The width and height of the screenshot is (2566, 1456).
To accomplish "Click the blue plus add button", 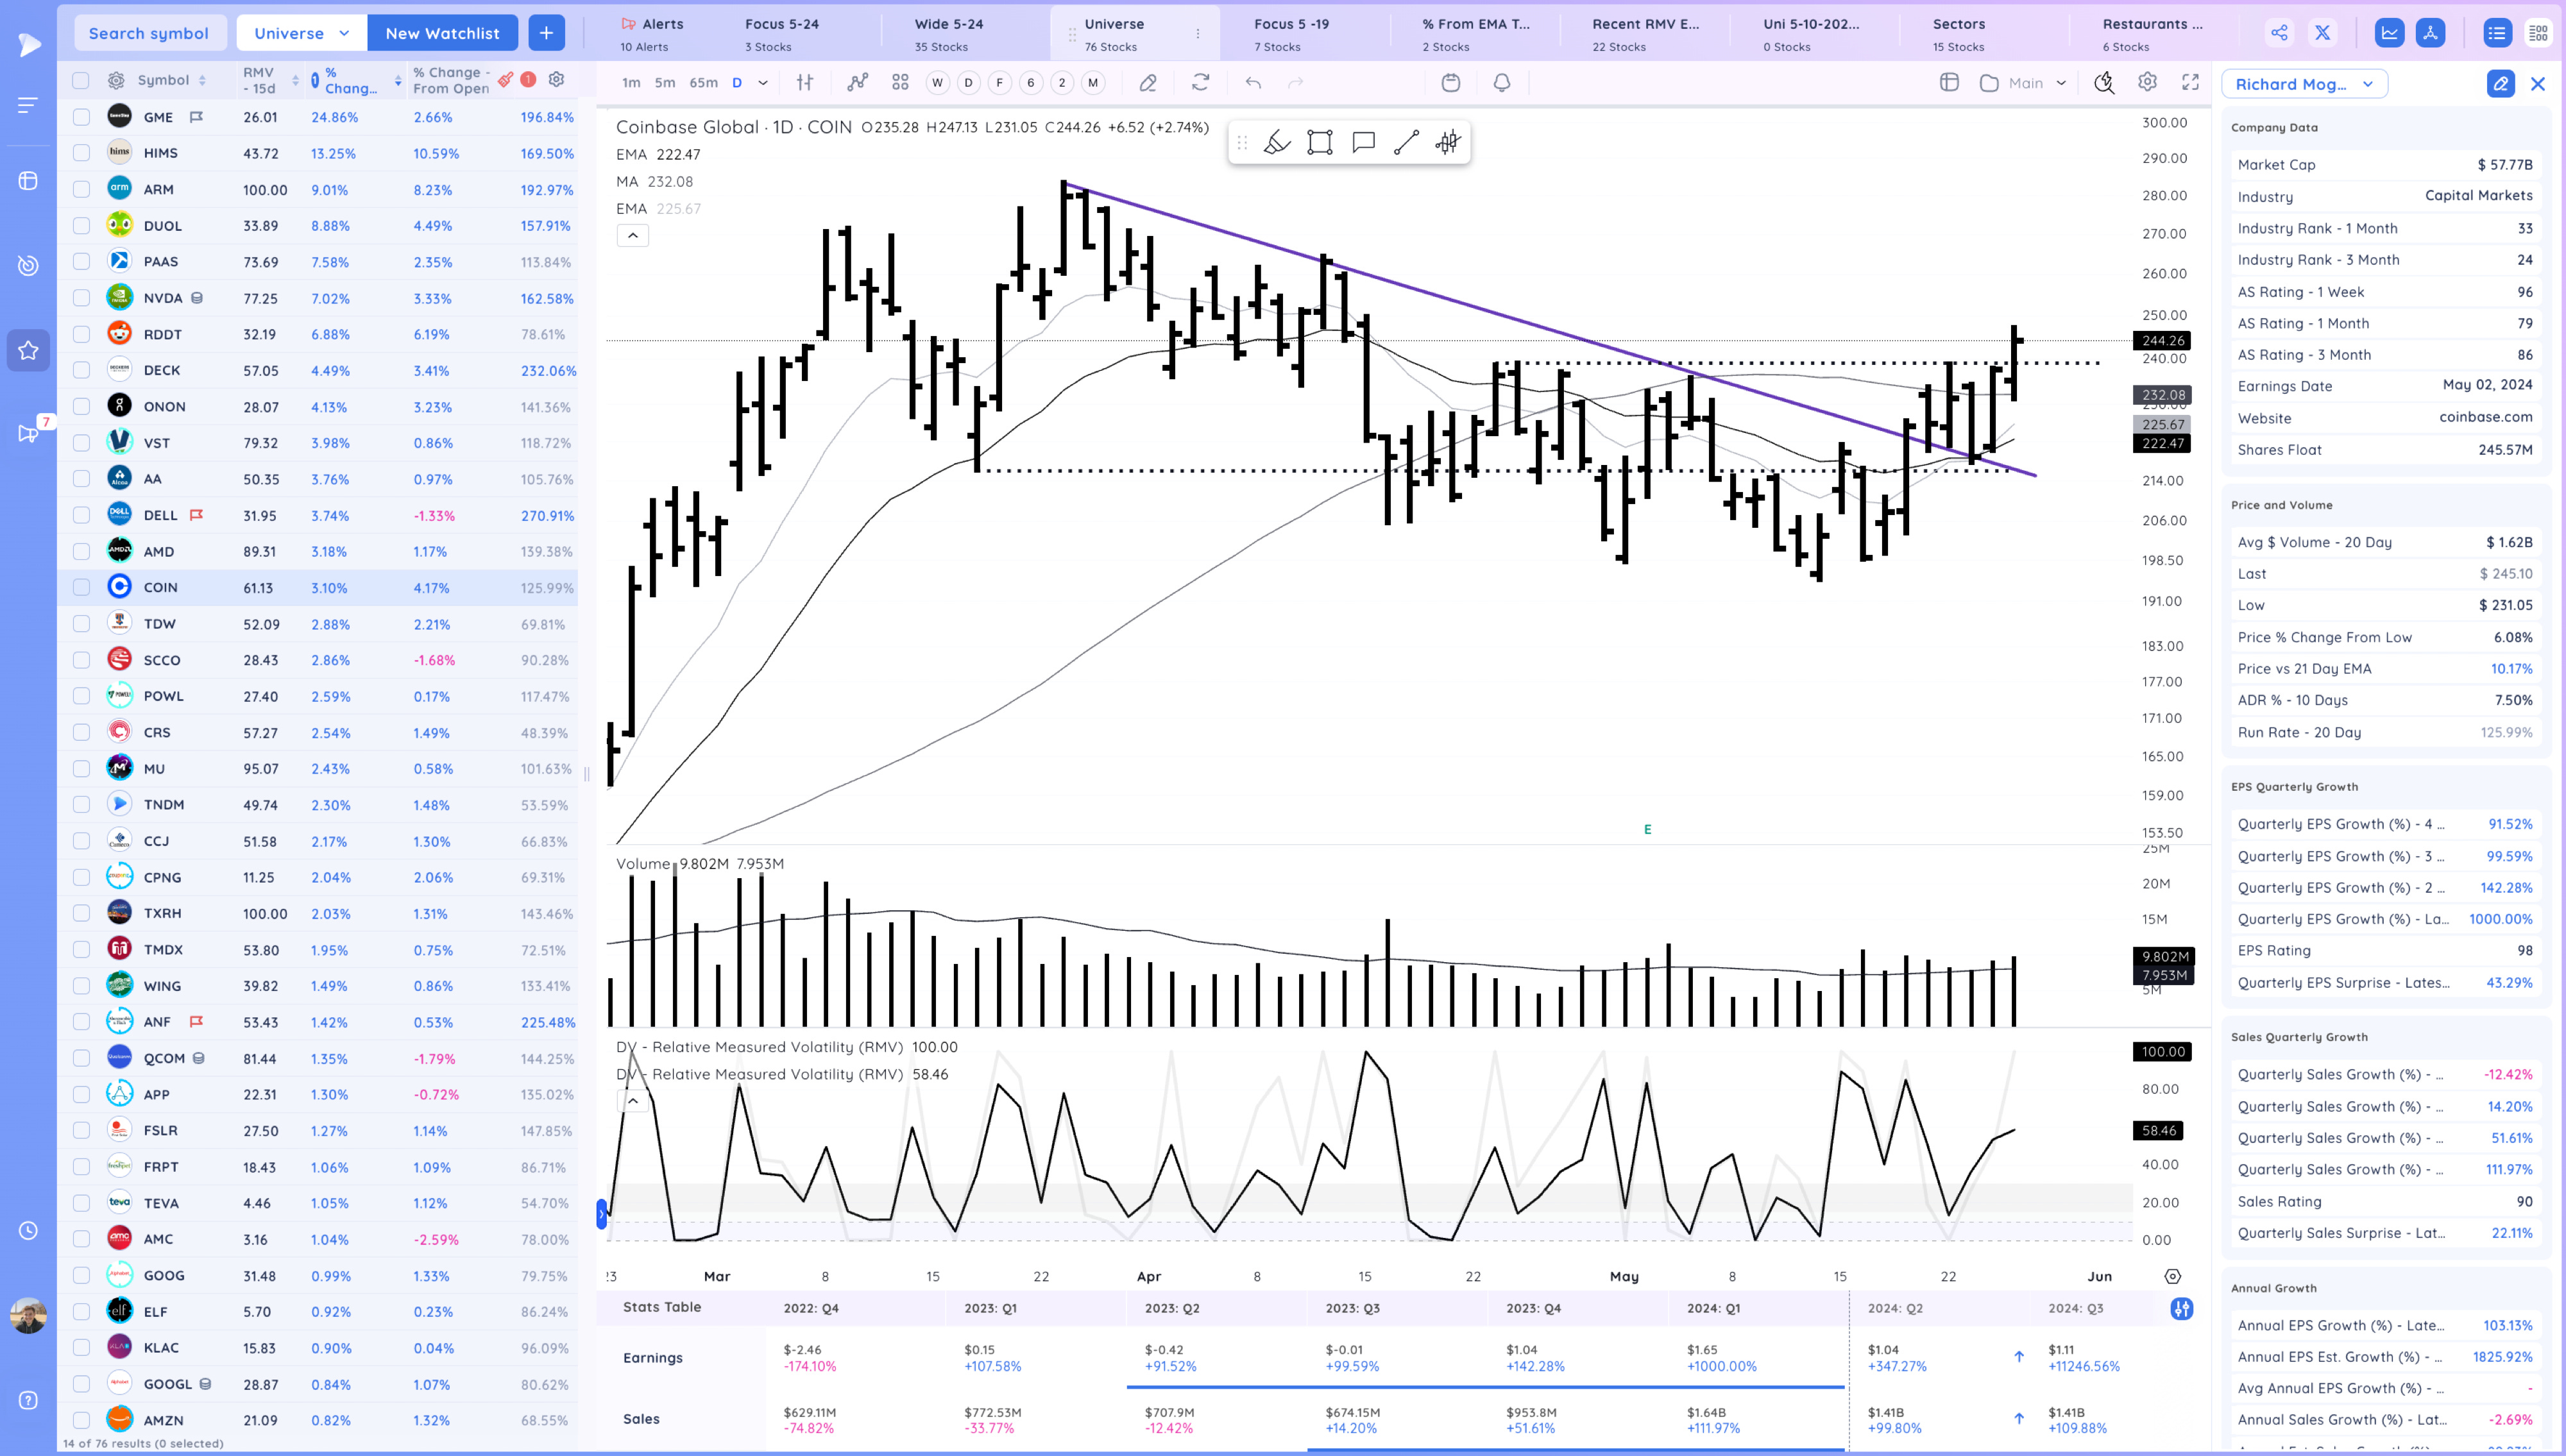I will pos(546,33).
